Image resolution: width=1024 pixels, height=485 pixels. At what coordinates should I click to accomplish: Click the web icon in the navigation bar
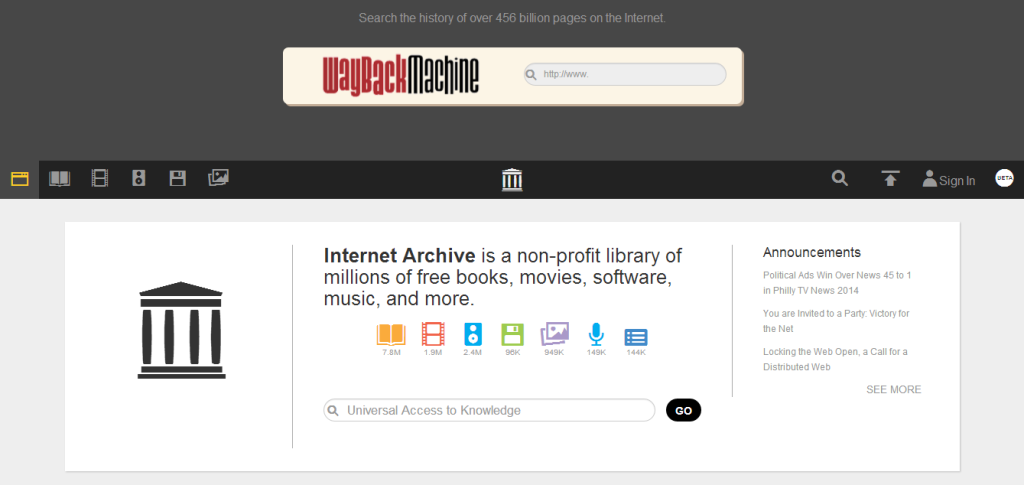(20, 179)
